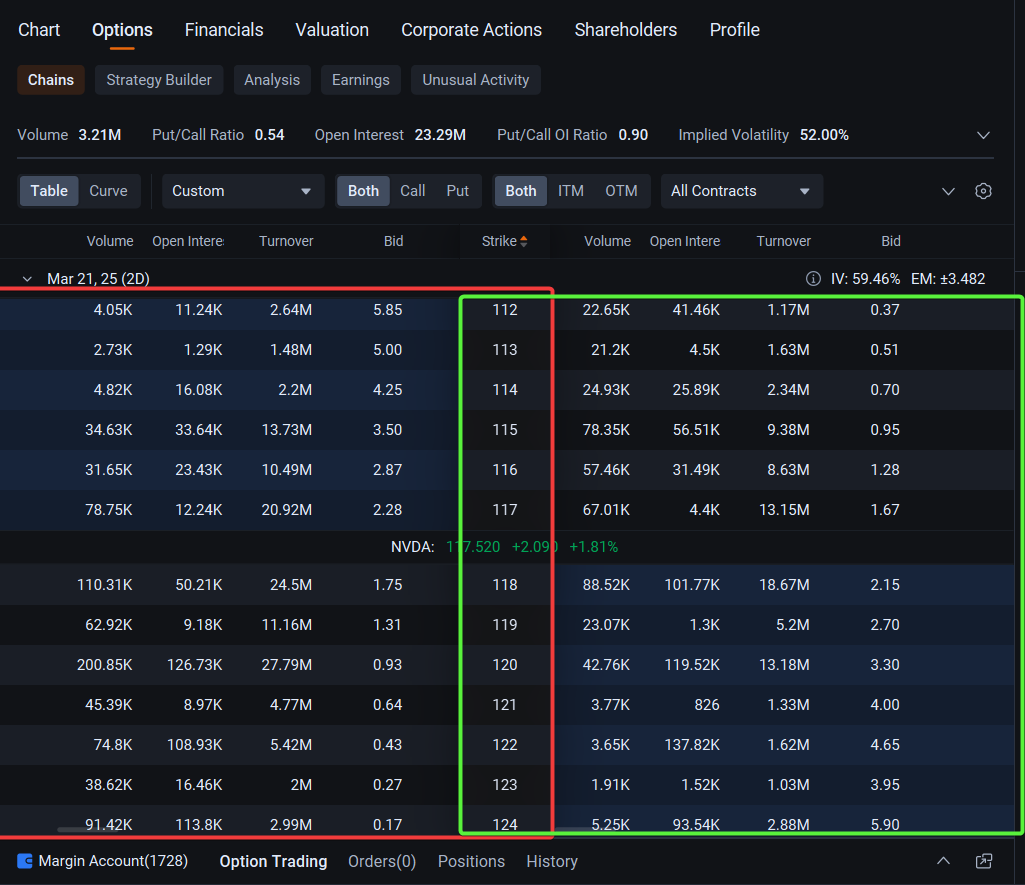Select Both in the Call/Put toggle
This screenshot has height=885, width=1025.
pos(363,191)
